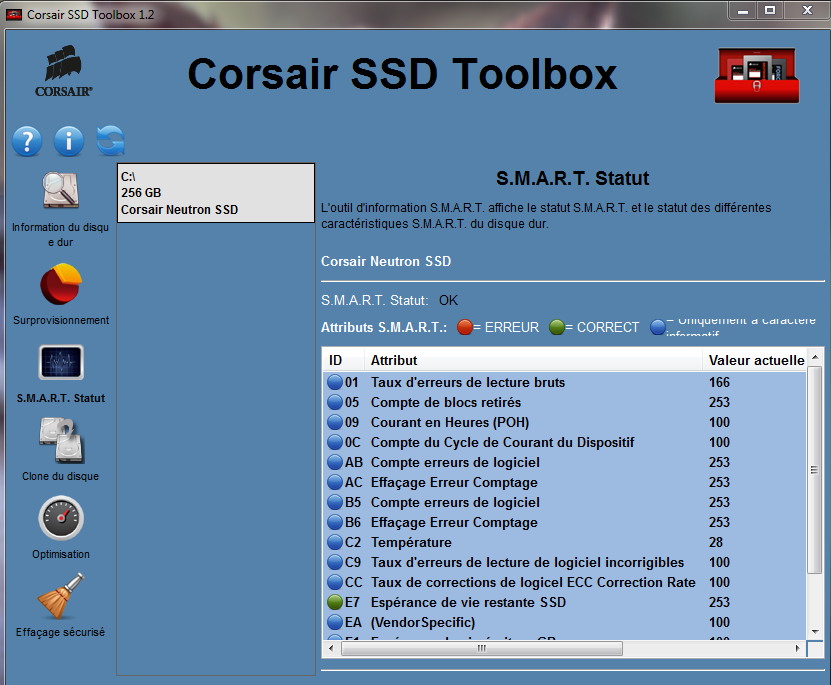Click the Corsair Neutron SSD heading
The height and width of the screenshot is (685, 831).
point(386,261)
